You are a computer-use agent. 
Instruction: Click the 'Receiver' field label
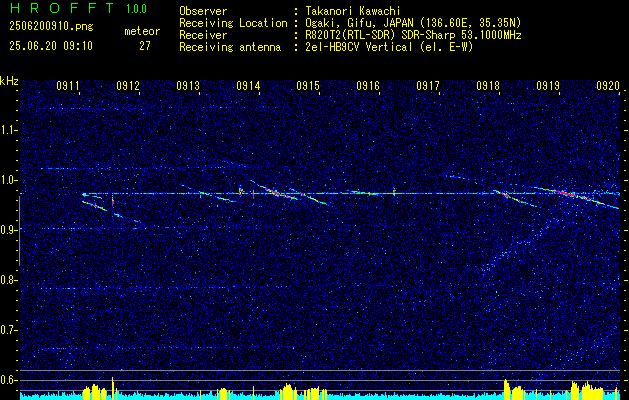coord(203,35)
